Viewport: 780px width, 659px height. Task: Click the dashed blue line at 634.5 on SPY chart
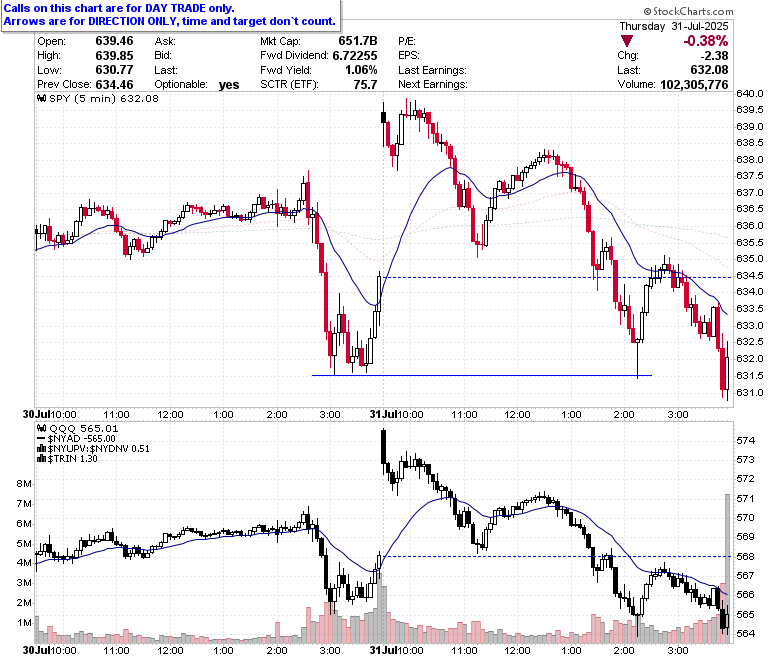coord(557,277)
